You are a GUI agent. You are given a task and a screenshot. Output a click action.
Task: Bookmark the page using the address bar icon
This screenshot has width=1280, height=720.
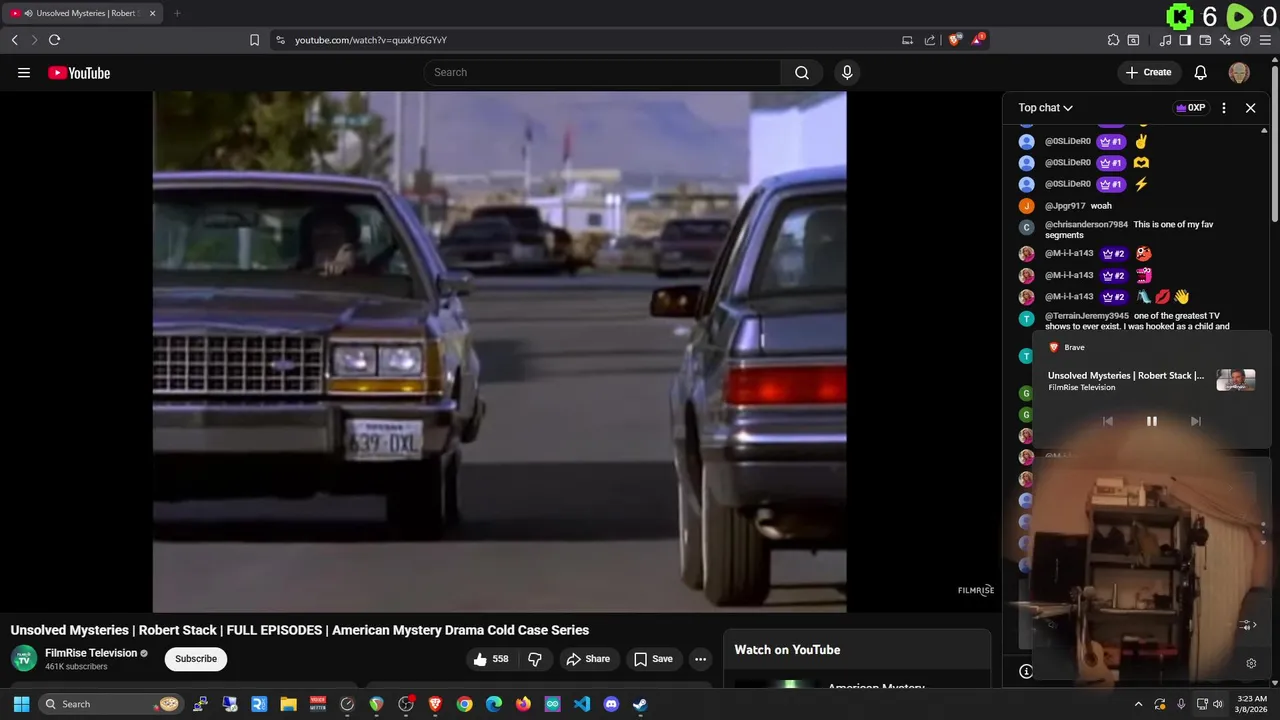point(254,40)
